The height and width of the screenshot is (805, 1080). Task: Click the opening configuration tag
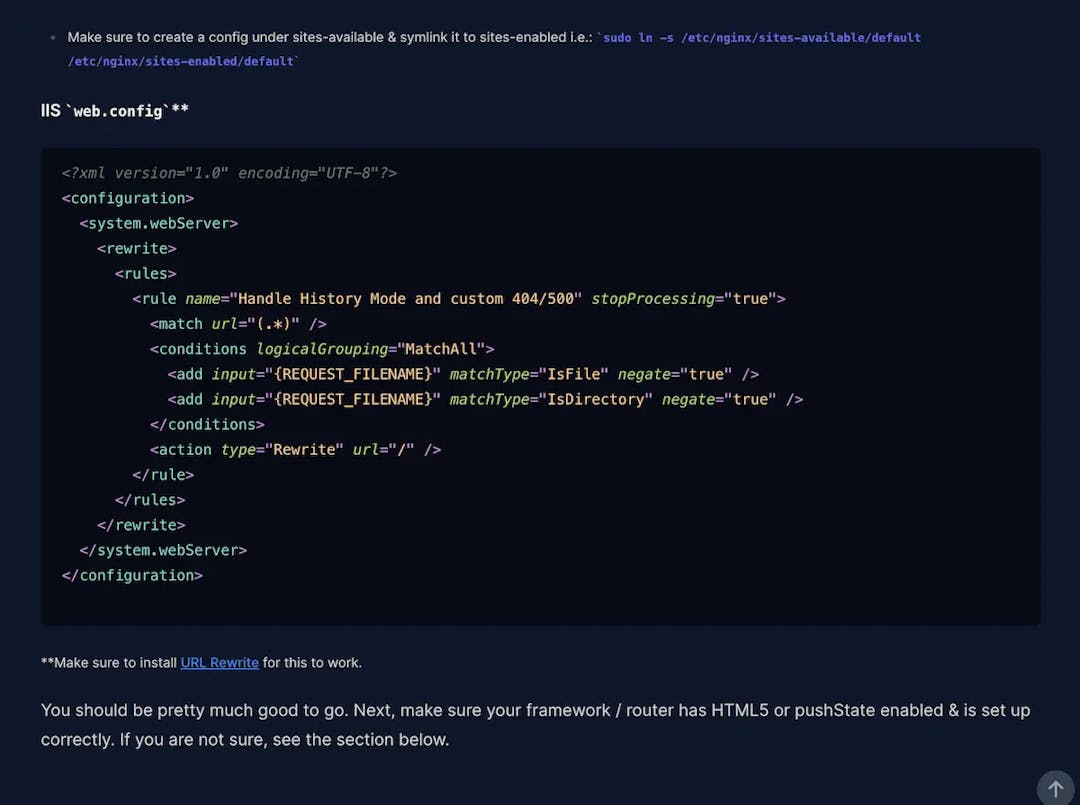128,198
